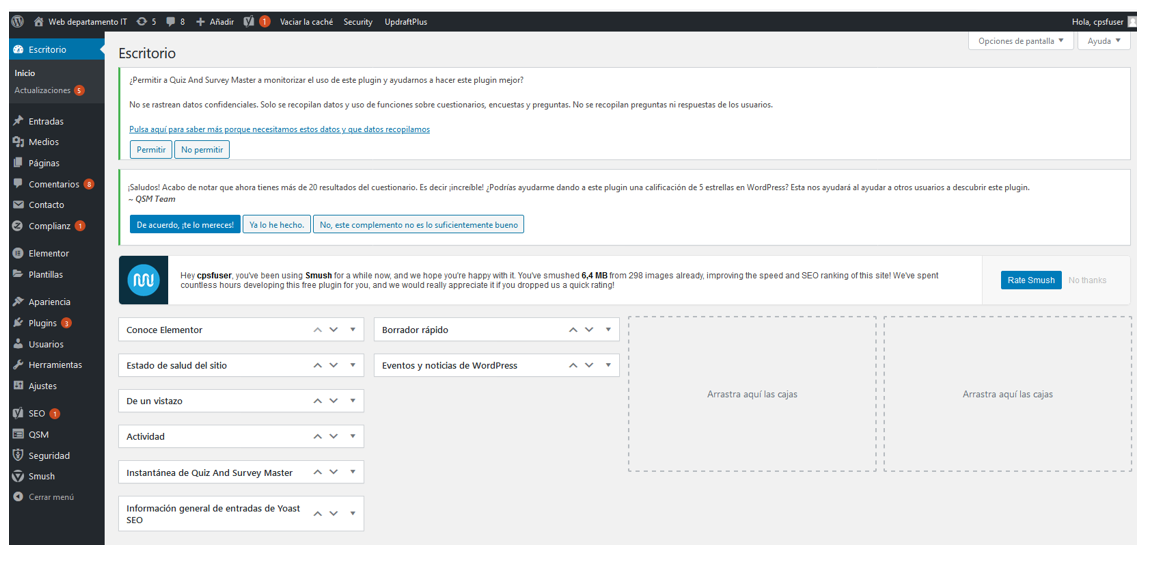Screen dimensions: 1152x567
Task: Click the Plugins plug icon
Action: pyautogui.click(x=19, y=323)
